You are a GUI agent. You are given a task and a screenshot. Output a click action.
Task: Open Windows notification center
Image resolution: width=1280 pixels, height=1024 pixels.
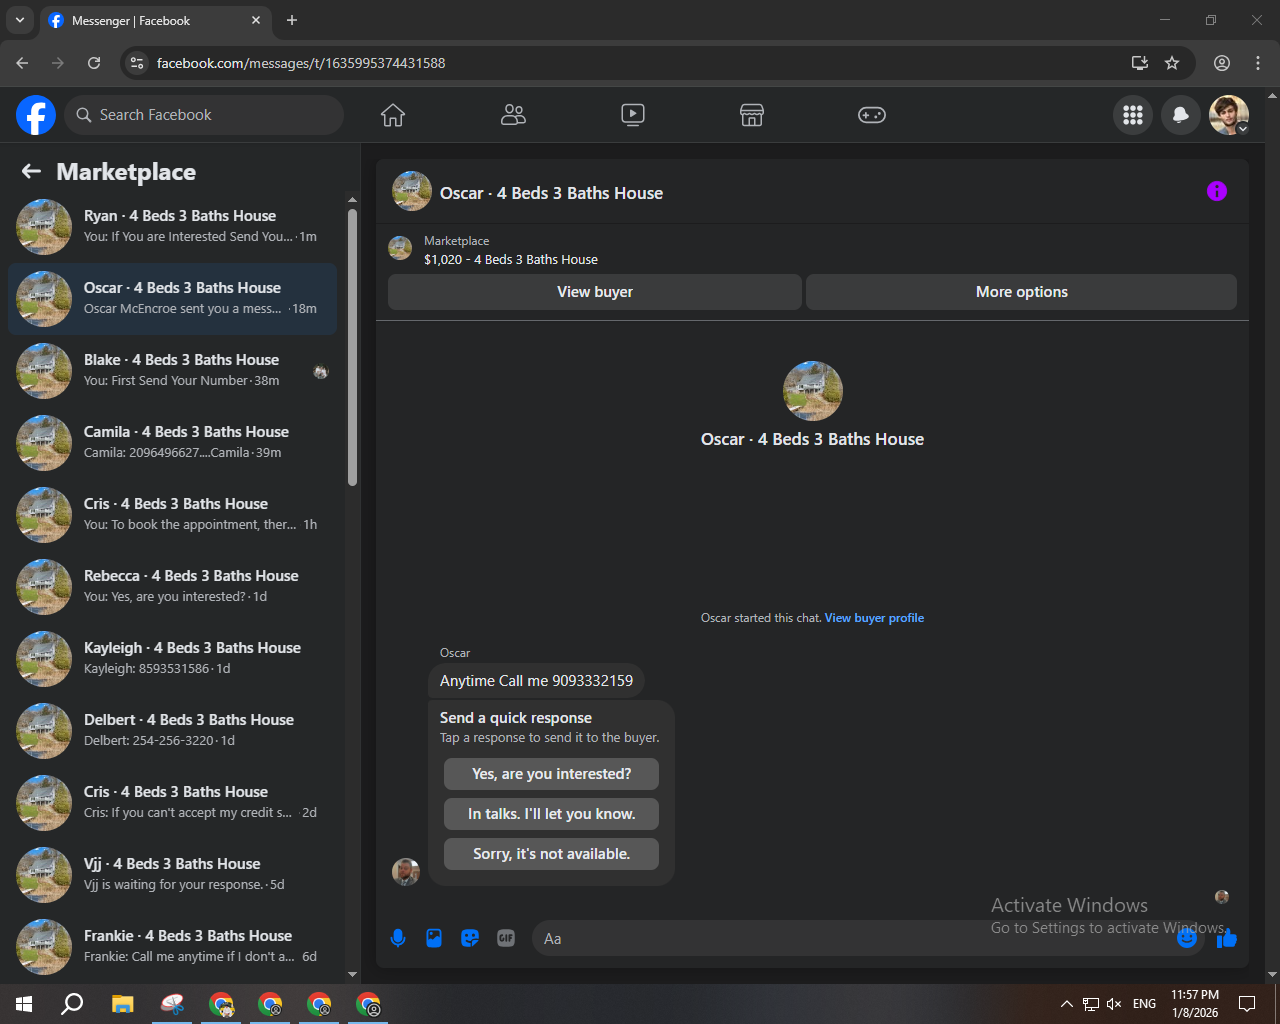point(1247,1004)
